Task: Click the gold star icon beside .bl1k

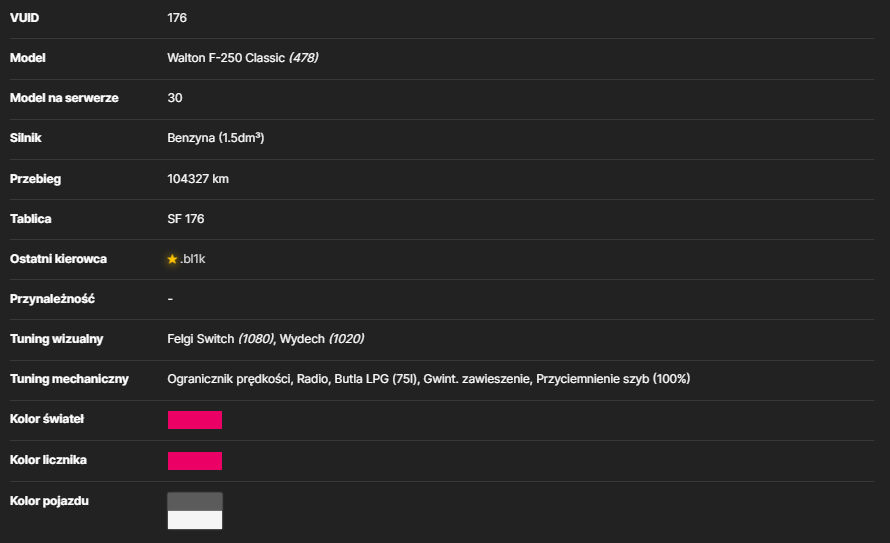Action: [x=172, y=259]
